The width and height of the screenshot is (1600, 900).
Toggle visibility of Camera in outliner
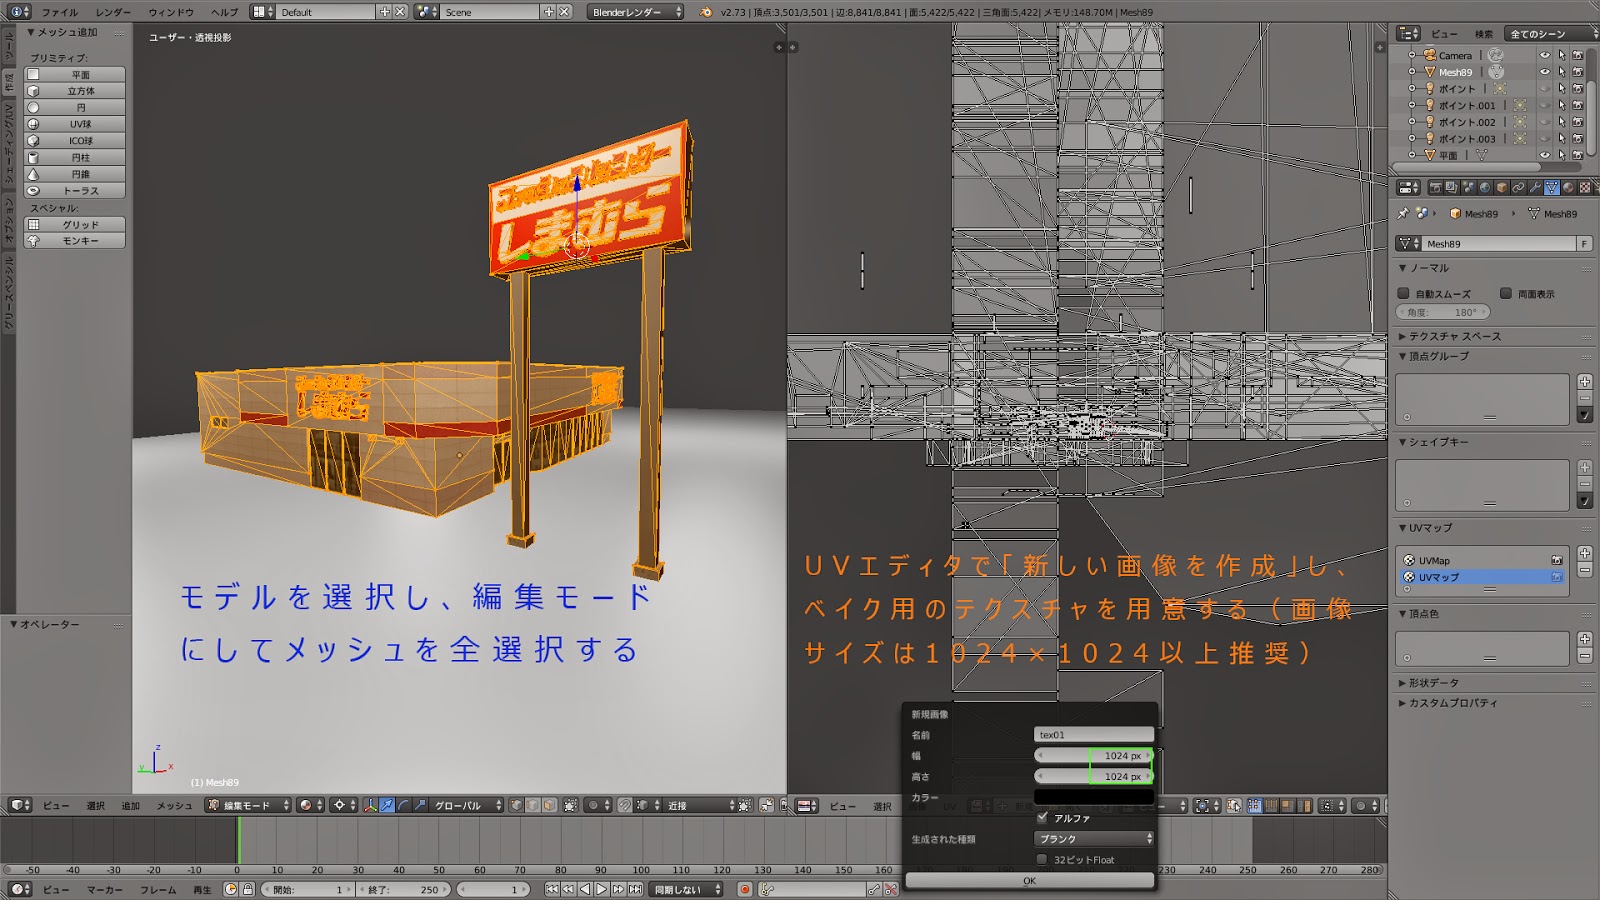(1545, 56)
